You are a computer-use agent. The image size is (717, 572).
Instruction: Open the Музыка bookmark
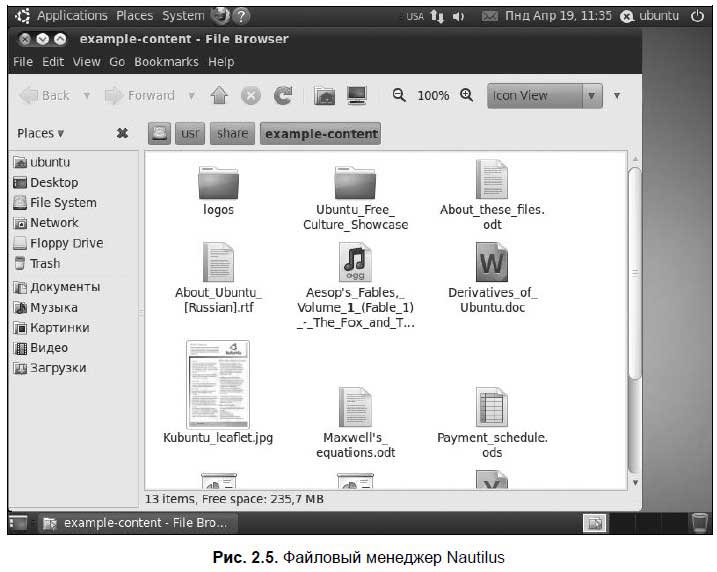point(46,308)
